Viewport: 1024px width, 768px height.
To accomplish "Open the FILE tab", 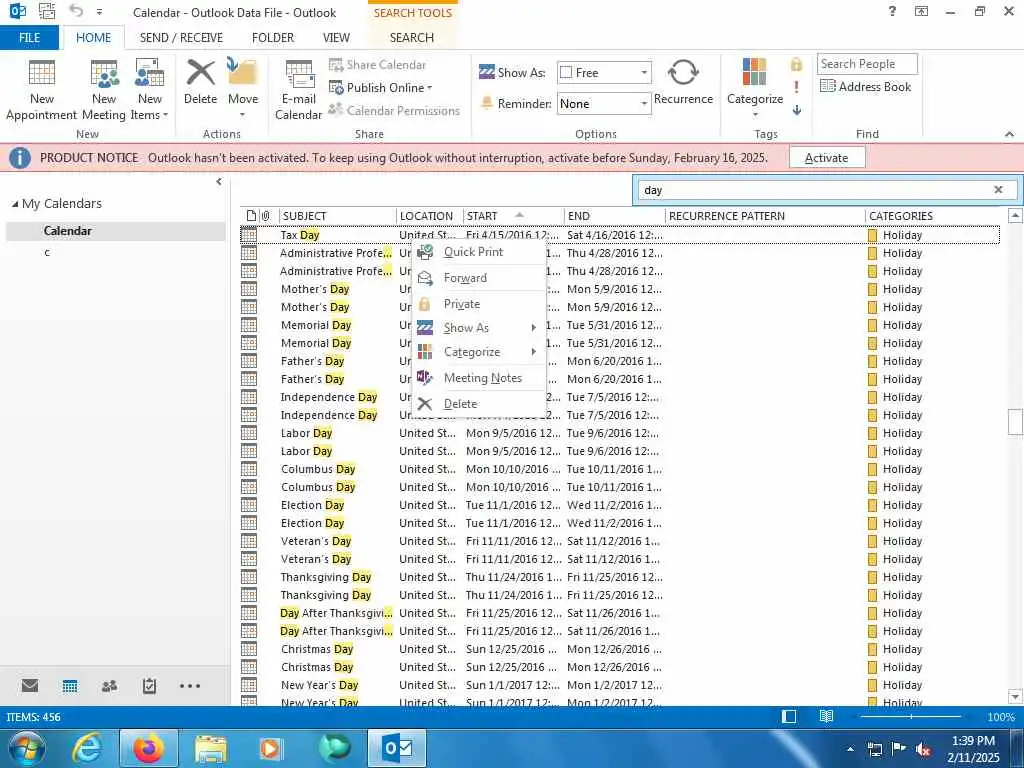I will coord(29,38).
